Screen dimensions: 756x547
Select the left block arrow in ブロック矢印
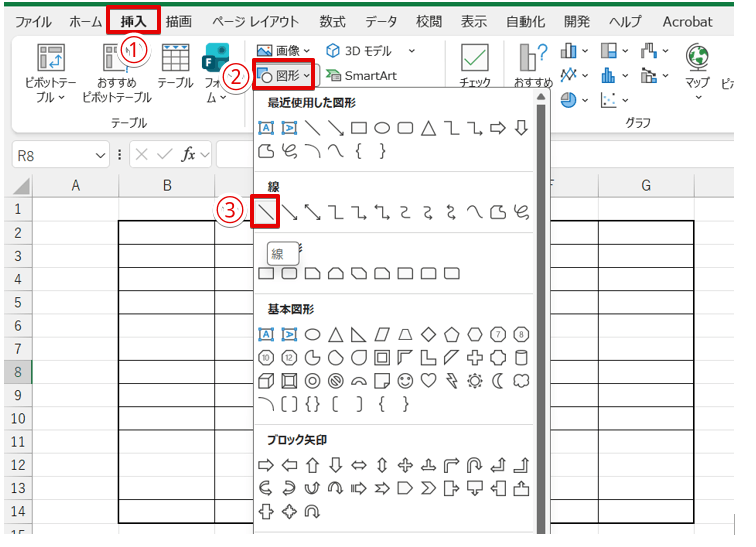[x=289, y=465]
